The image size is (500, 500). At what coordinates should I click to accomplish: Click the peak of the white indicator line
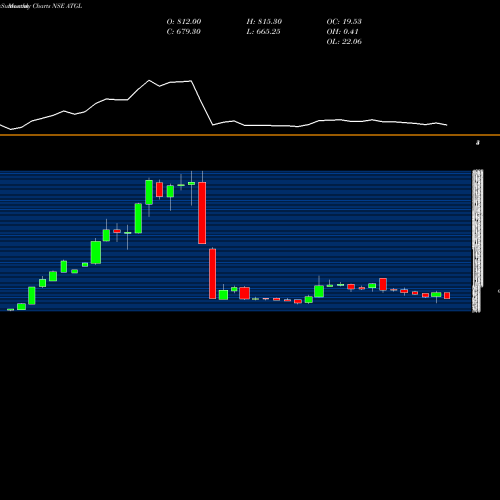149,80
